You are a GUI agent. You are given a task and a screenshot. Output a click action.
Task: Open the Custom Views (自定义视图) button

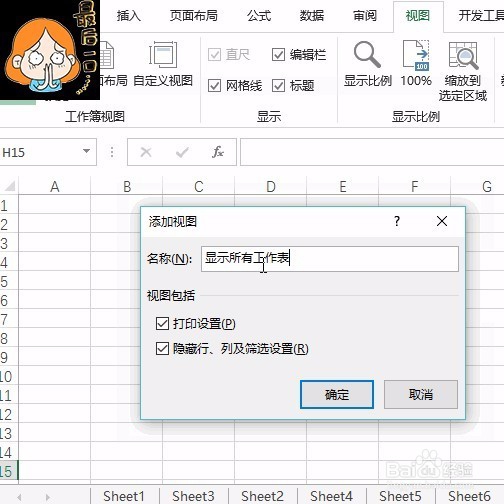(x=163, y=64)
